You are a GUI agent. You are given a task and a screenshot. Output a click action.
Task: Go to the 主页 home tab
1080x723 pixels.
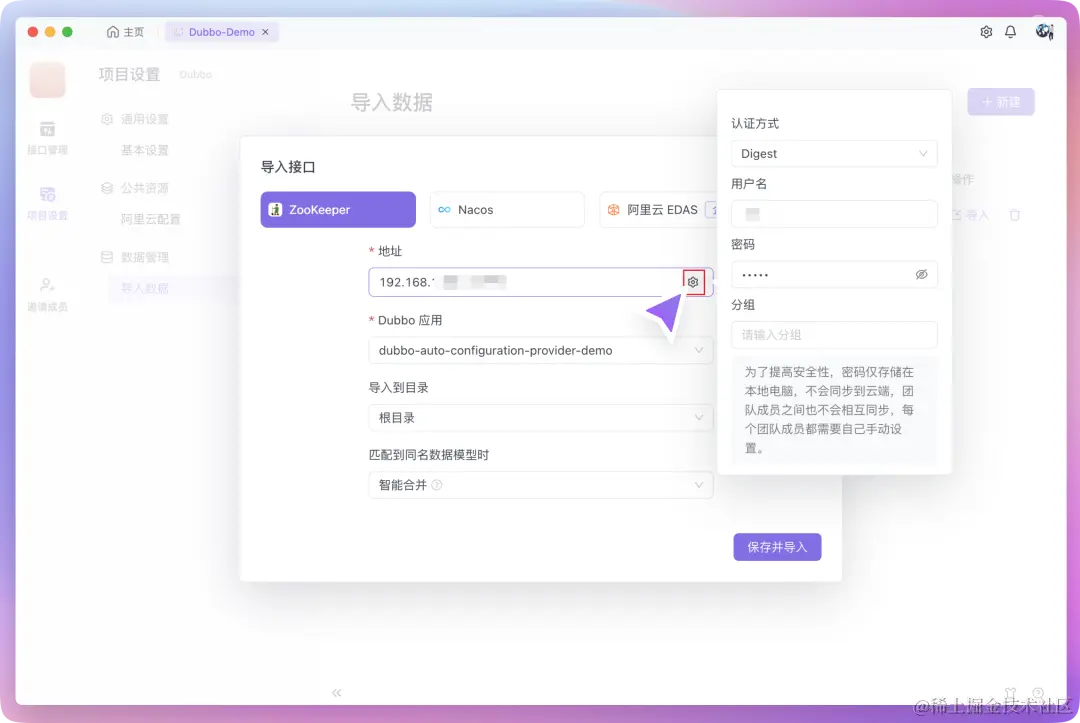pos(125,31)
